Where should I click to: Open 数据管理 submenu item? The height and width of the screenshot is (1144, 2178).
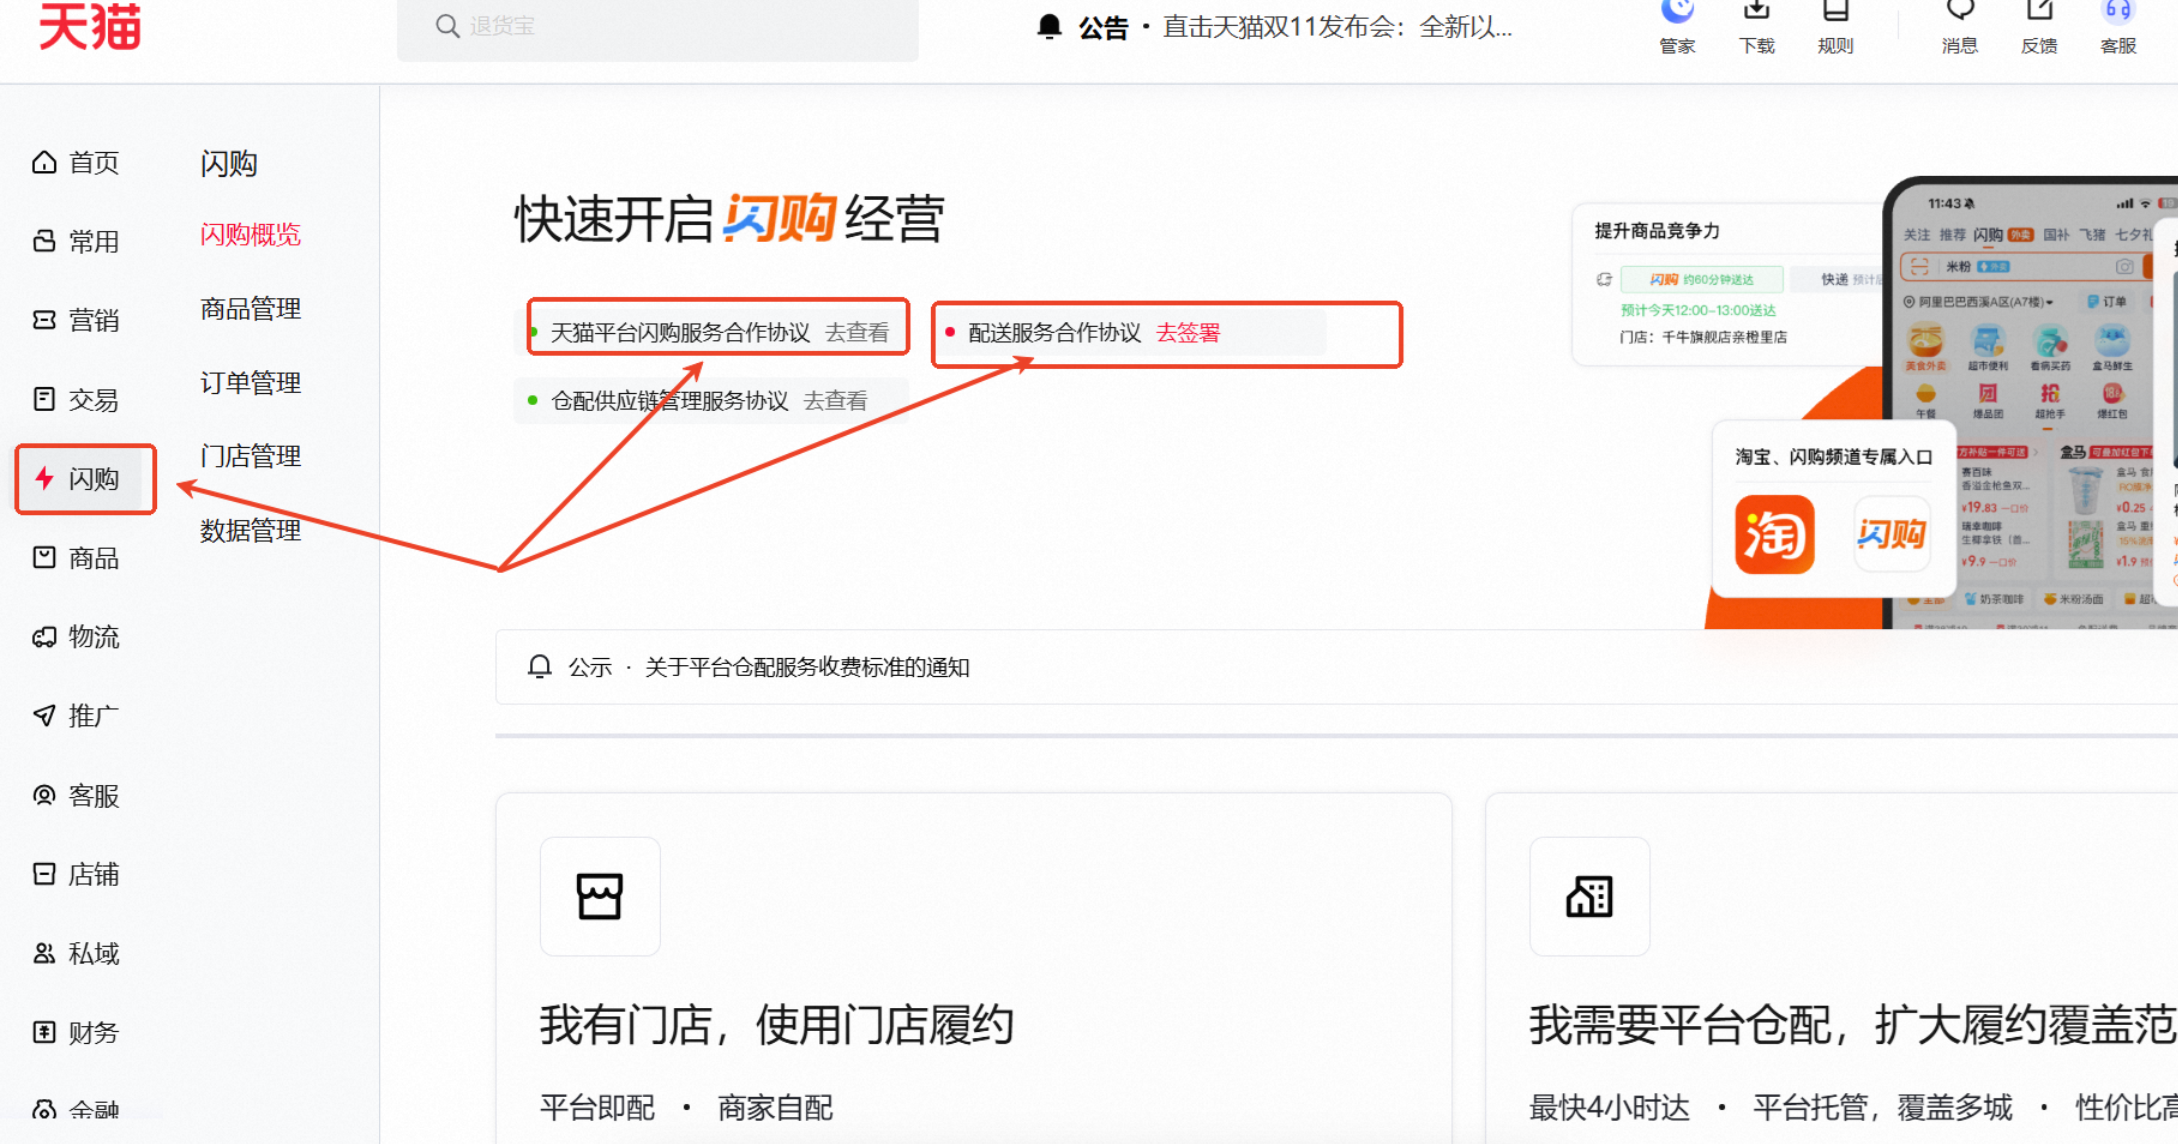click(250, 531)
